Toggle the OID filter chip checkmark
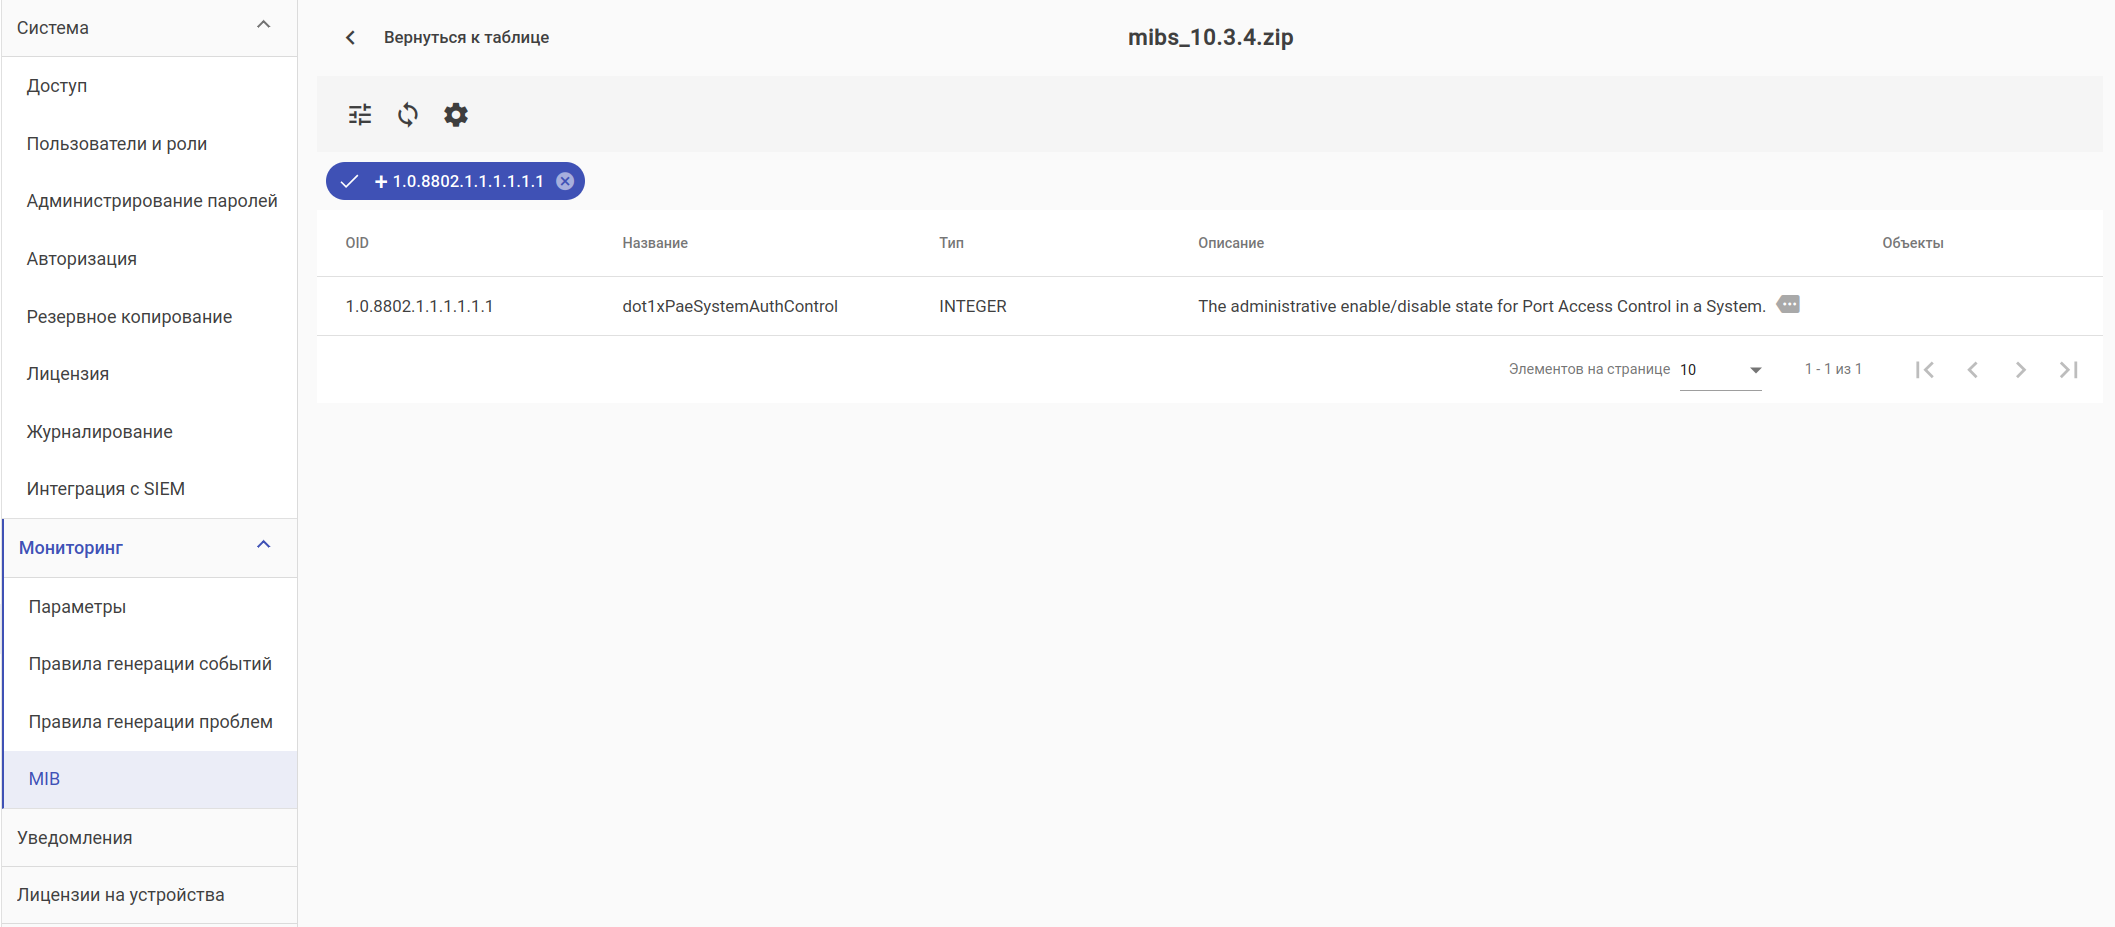 tap(349, 181)
